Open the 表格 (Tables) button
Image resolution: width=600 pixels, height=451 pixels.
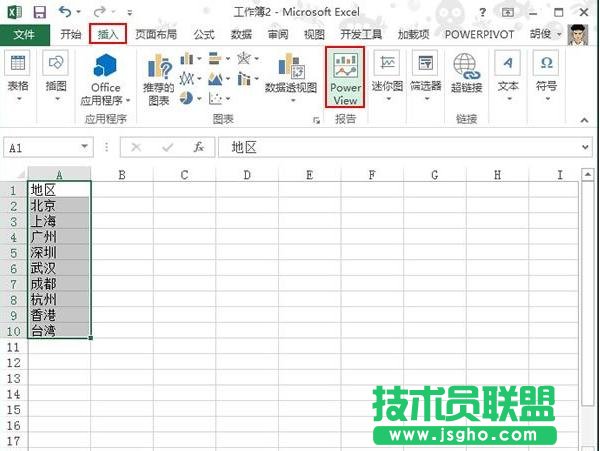coord(18,77)
